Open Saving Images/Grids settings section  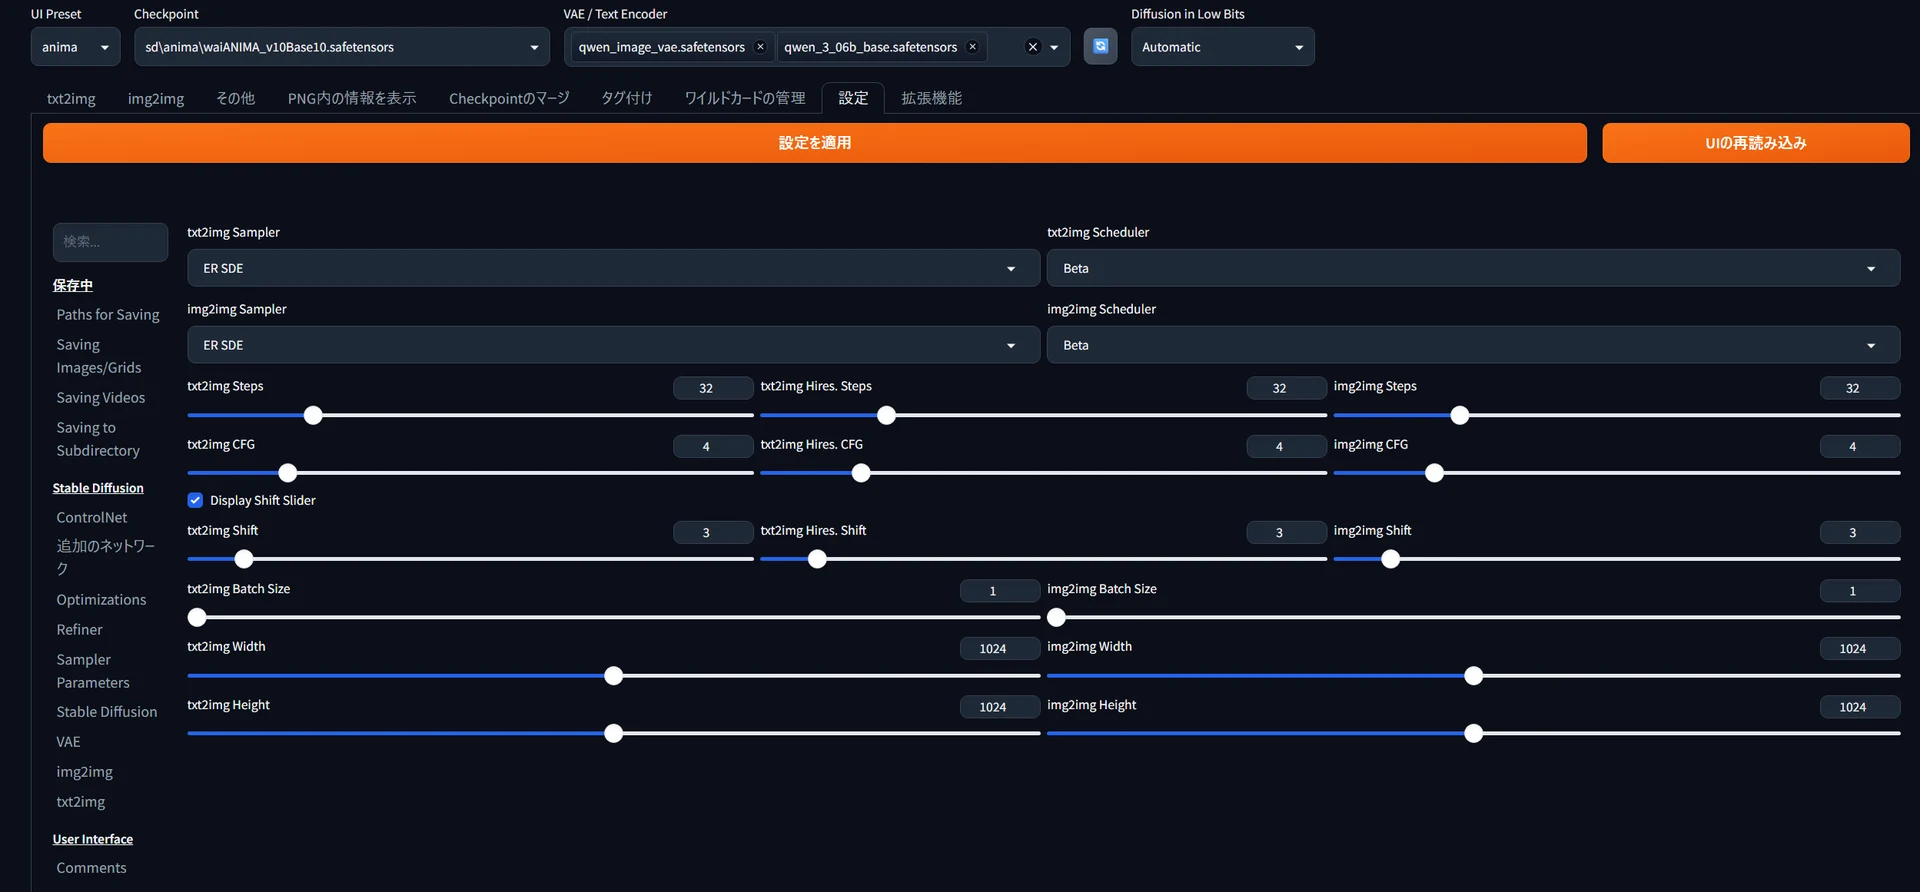tap(99, 356)
